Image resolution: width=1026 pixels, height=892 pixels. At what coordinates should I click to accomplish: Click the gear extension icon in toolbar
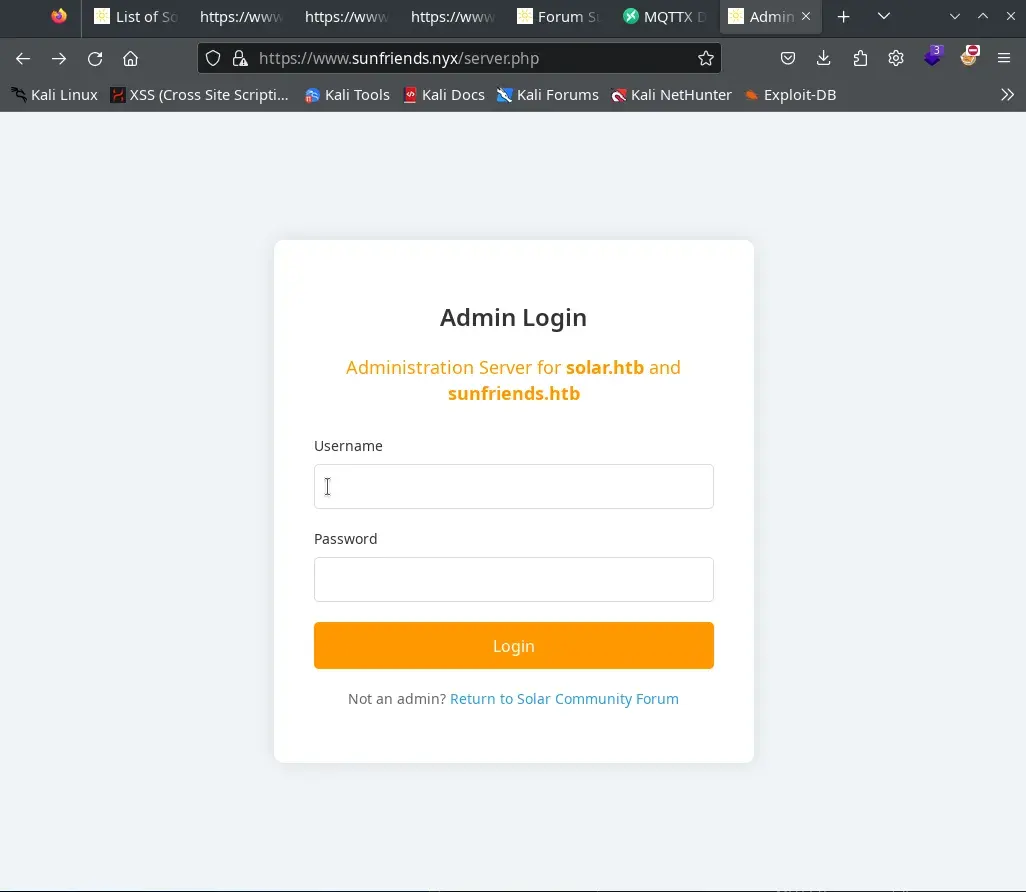(896, 58)
